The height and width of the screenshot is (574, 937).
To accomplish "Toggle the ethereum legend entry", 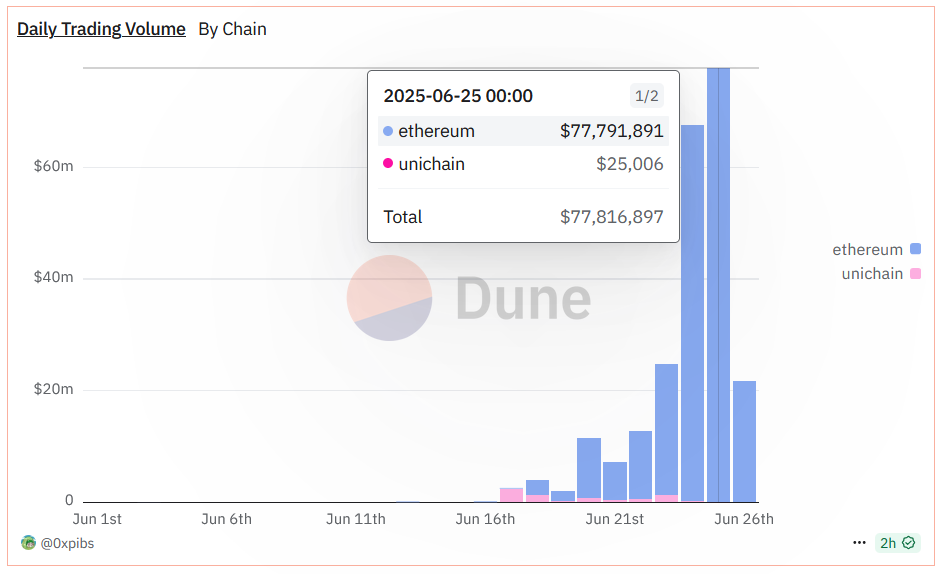I will (x=876, y=250).
